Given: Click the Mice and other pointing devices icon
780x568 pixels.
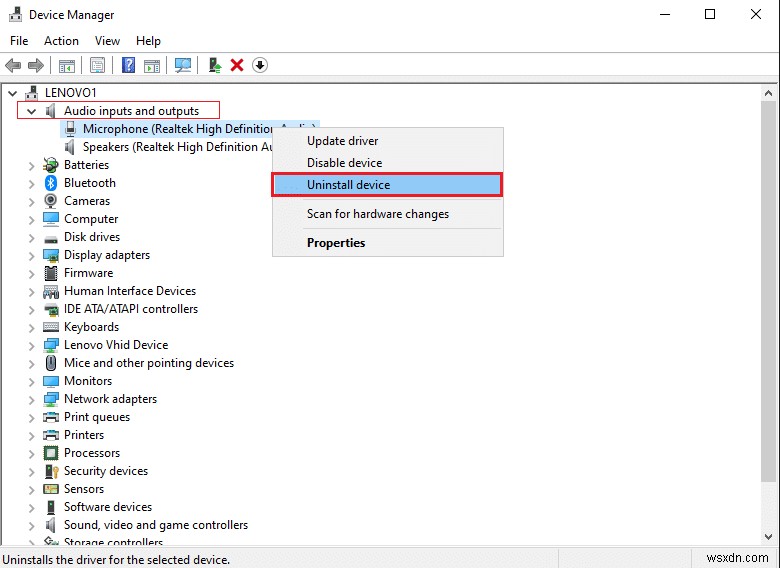Looking at the screenshot, I should point(51,363).
